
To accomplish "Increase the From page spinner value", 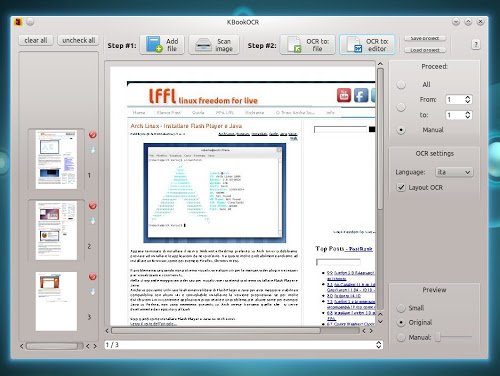I will (x=468, y=97).
